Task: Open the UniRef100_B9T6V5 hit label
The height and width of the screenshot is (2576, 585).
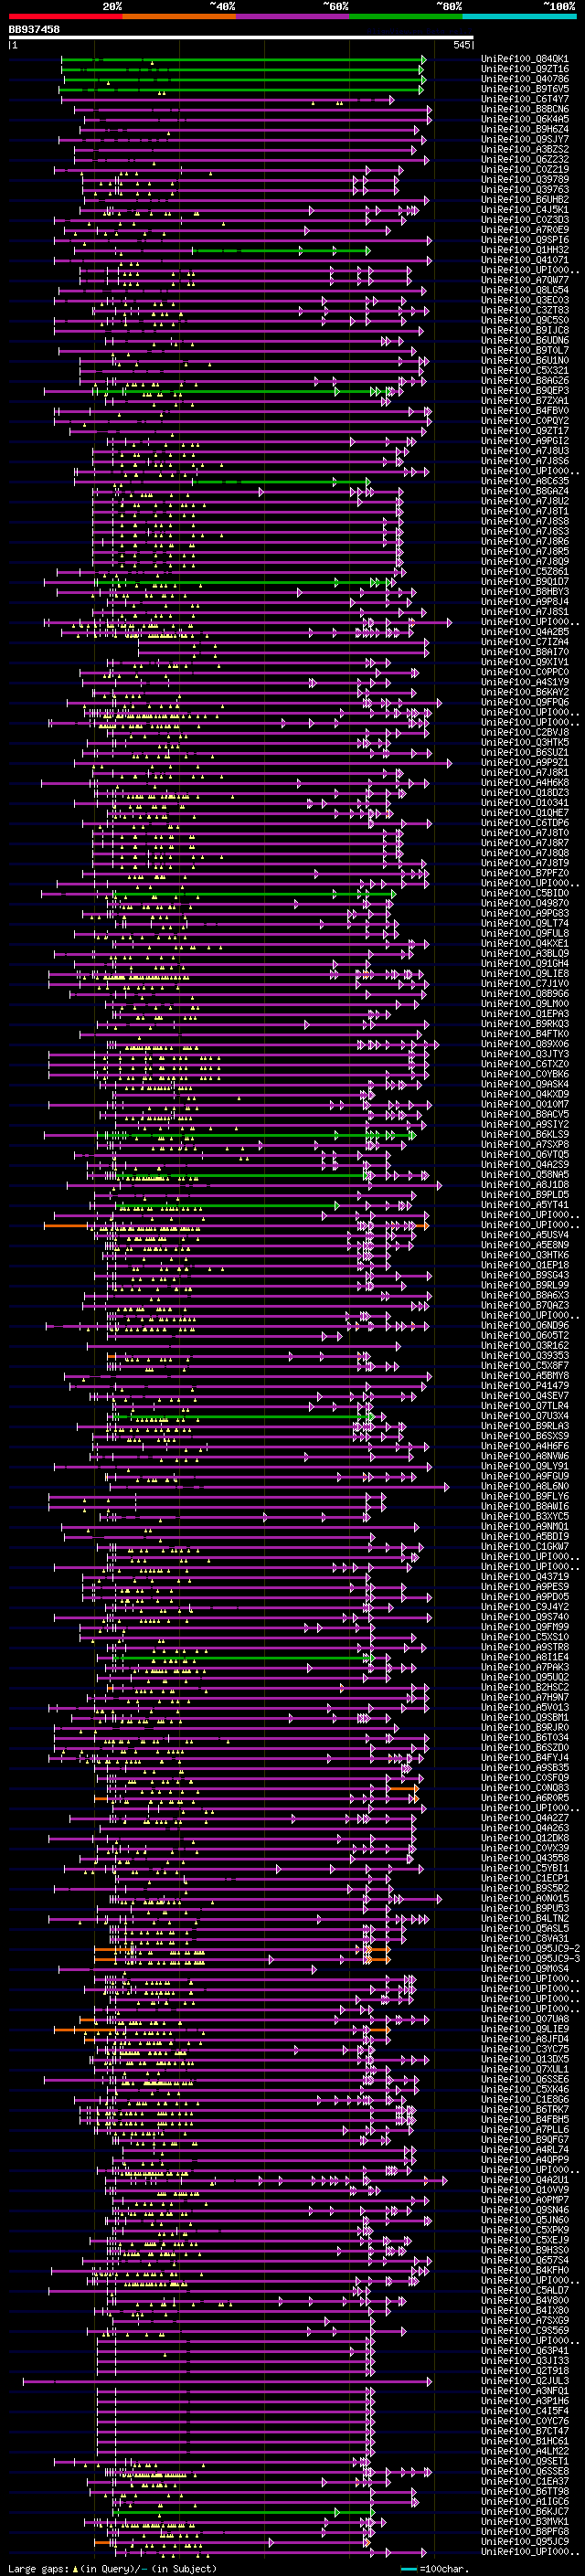Action: 525,89
